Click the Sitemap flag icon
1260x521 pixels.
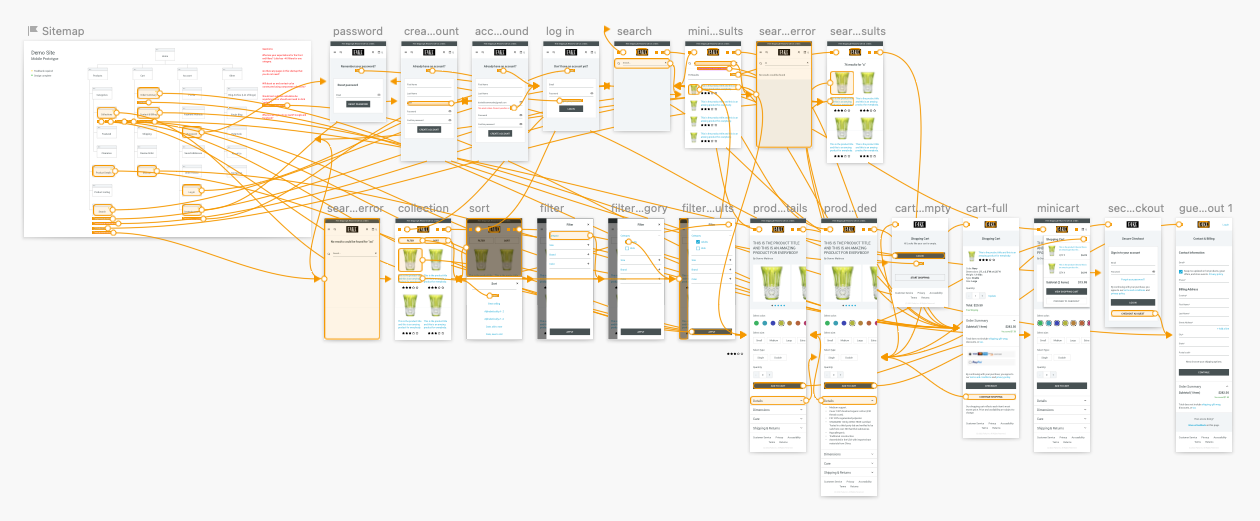(33, 31)
